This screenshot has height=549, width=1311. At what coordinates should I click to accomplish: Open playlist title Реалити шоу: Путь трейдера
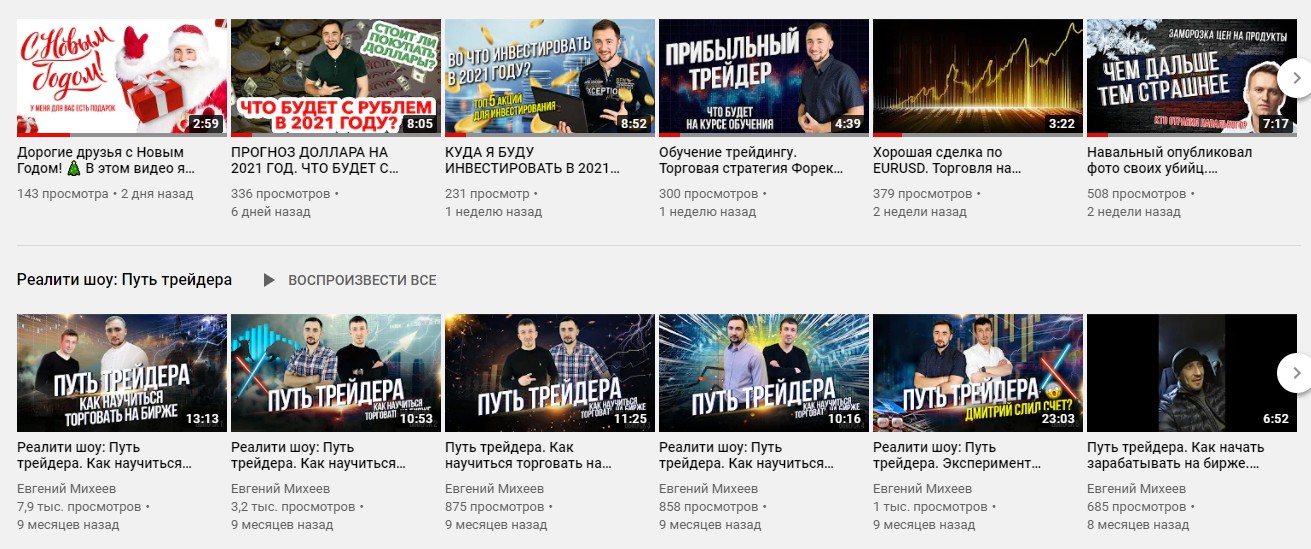124,280
